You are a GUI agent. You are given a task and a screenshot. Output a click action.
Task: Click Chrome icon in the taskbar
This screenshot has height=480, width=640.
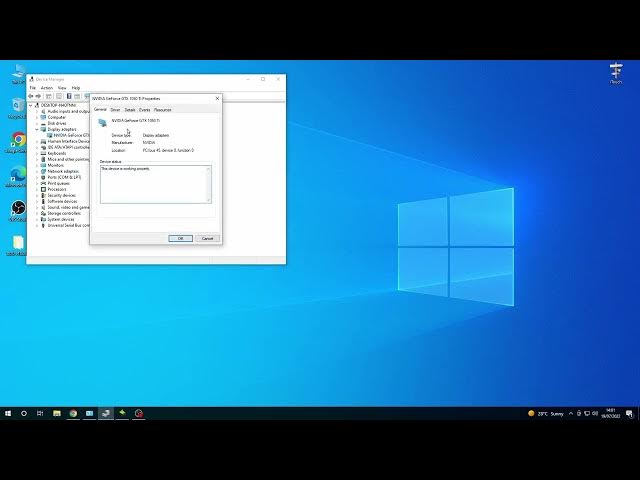tap(73, 412)
